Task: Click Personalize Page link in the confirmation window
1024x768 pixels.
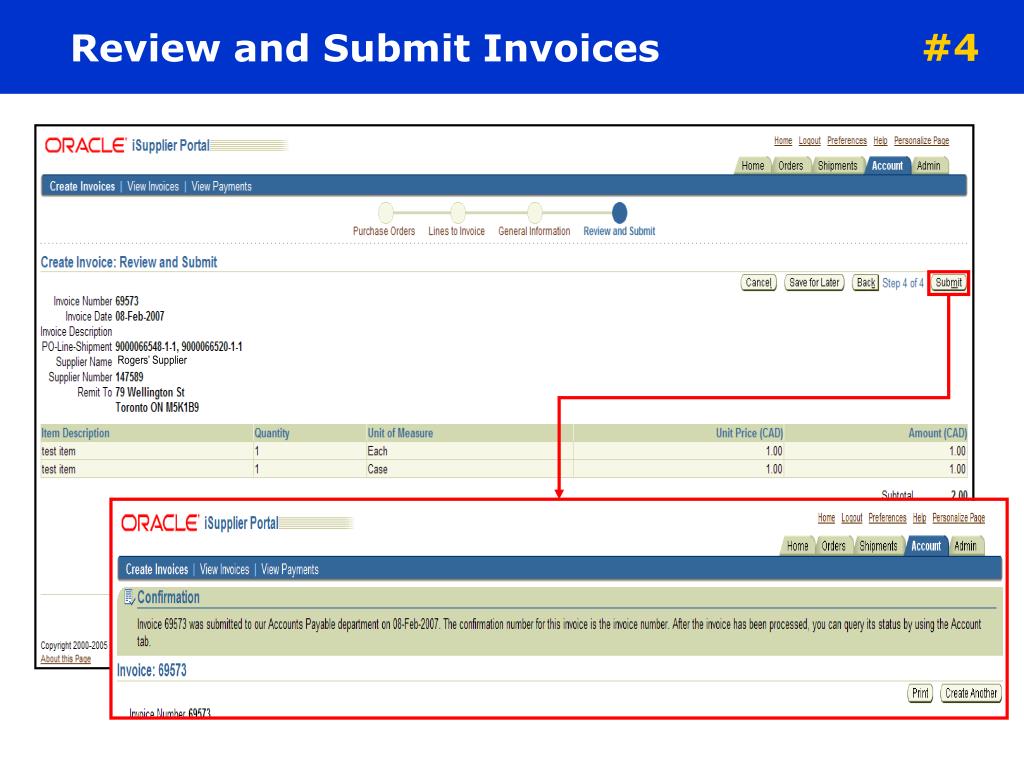Action: point(959,518)
